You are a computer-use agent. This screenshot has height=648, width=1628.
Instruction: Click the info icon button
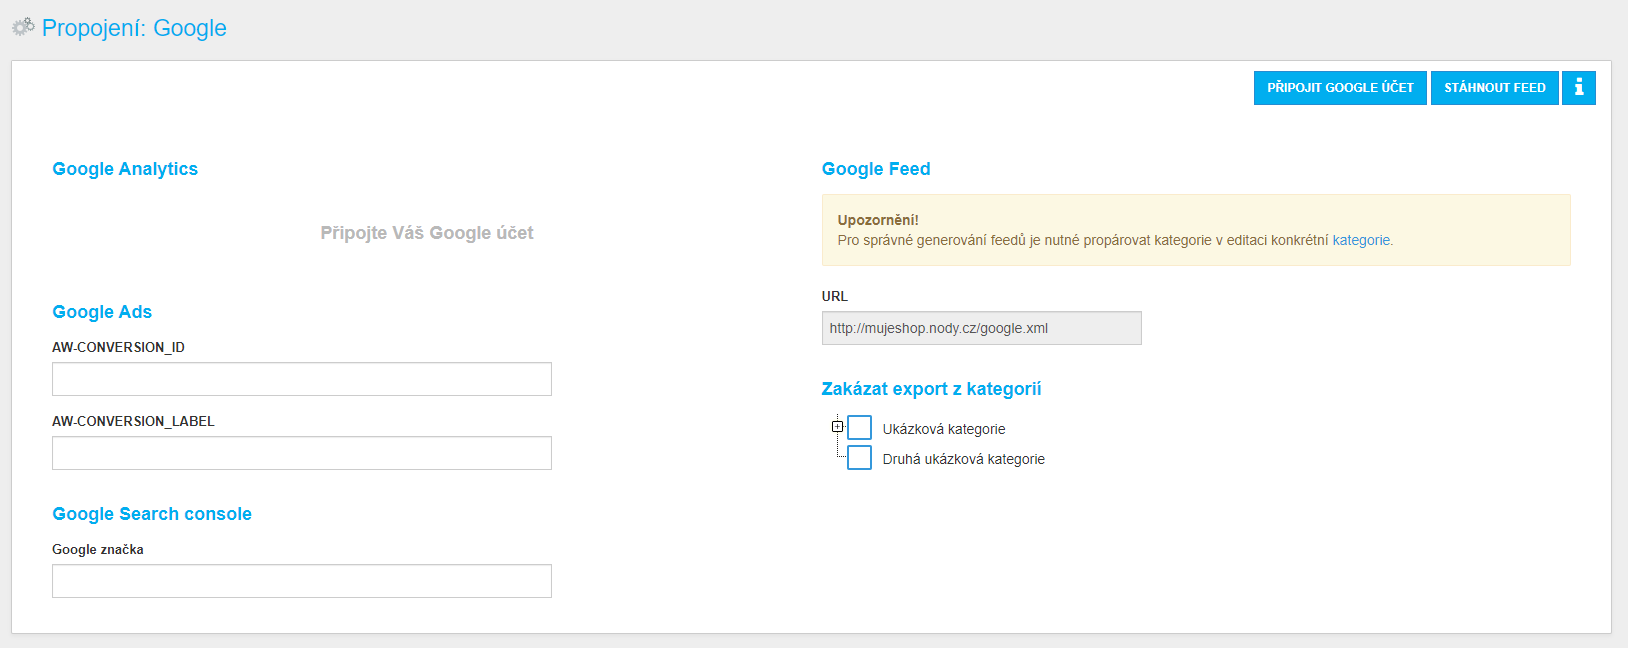[x=1578, y=88]
